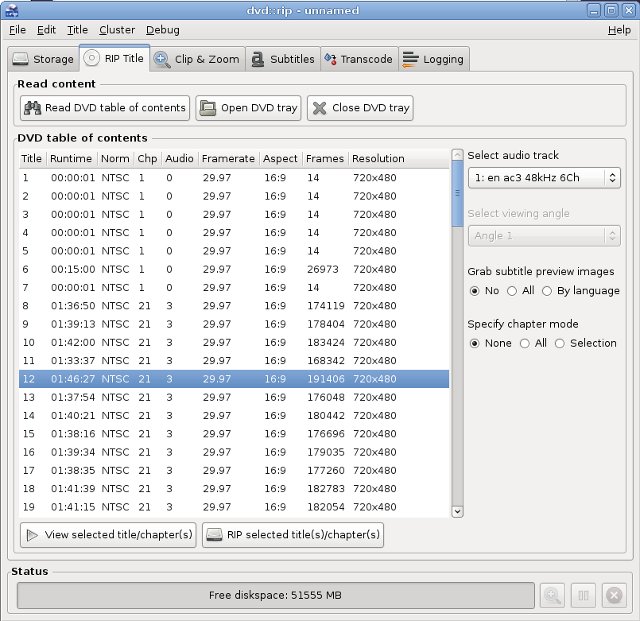Sort table by Chp column header
The width and height of the screenshot is (640, 621).
(147, 159)
